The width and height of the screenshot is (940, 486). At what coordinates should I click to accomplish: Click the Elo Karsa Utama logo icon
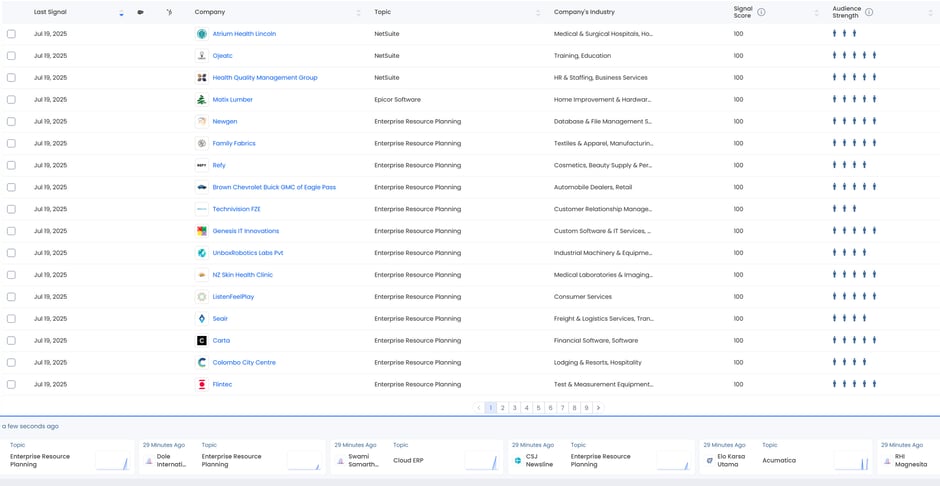click(x=709, y=460)
